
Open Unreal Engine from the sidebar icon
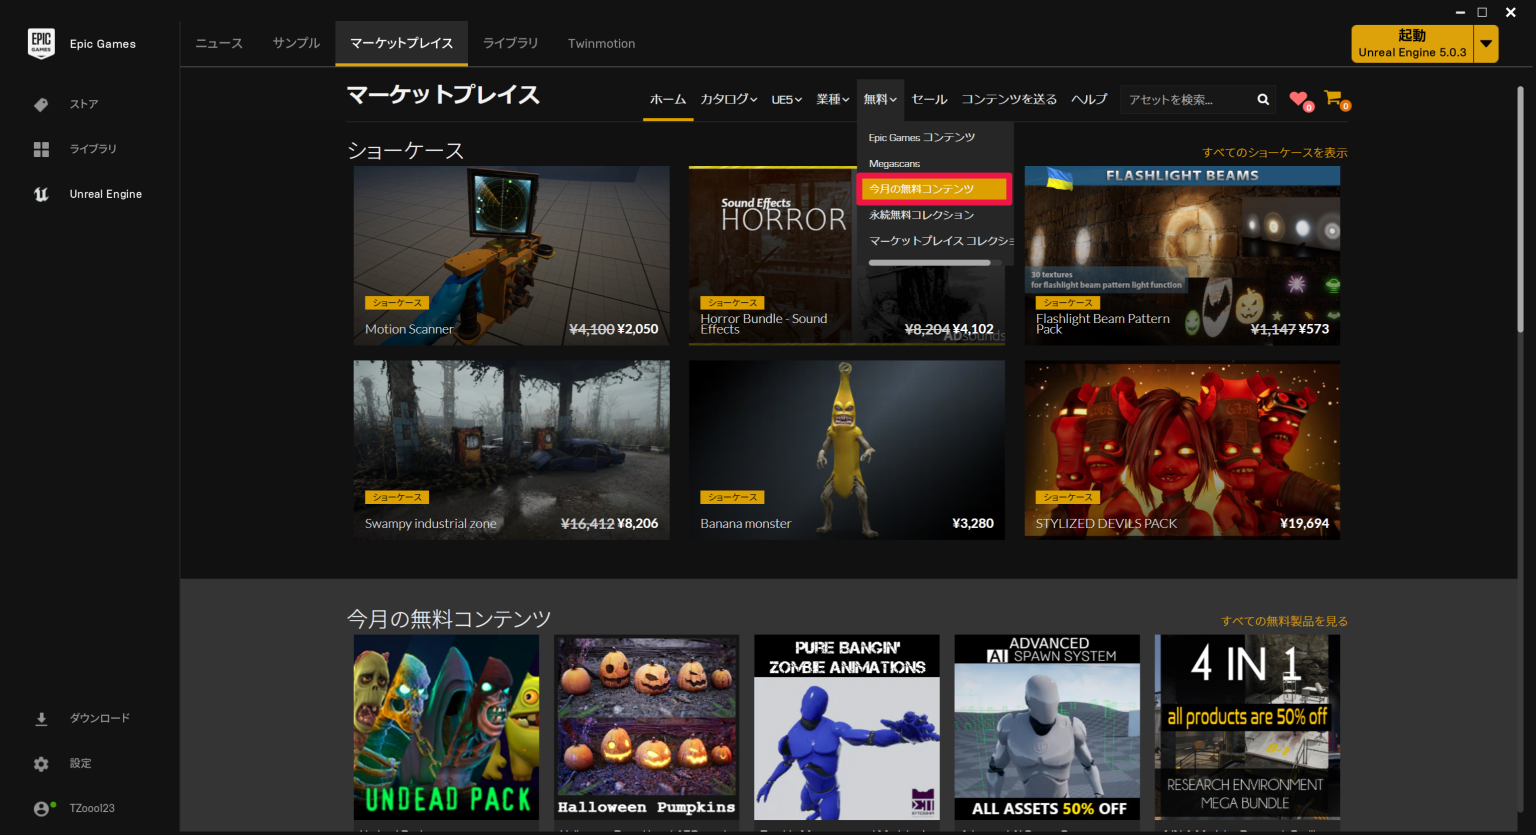[41, 194]
